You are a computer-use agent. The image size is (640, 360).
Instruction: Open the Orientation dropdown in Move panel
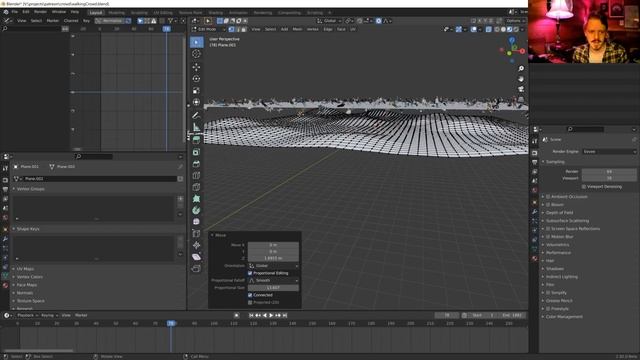pos(273,266)
